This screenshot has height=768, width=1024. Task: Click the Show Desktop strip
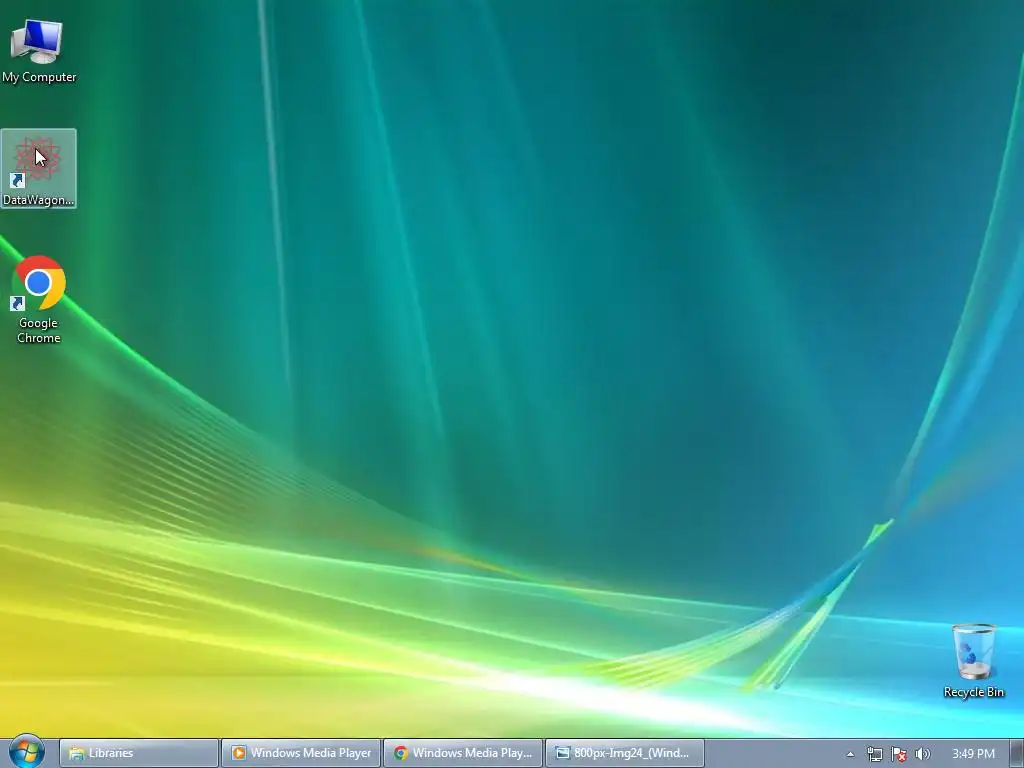(1017, 754)
